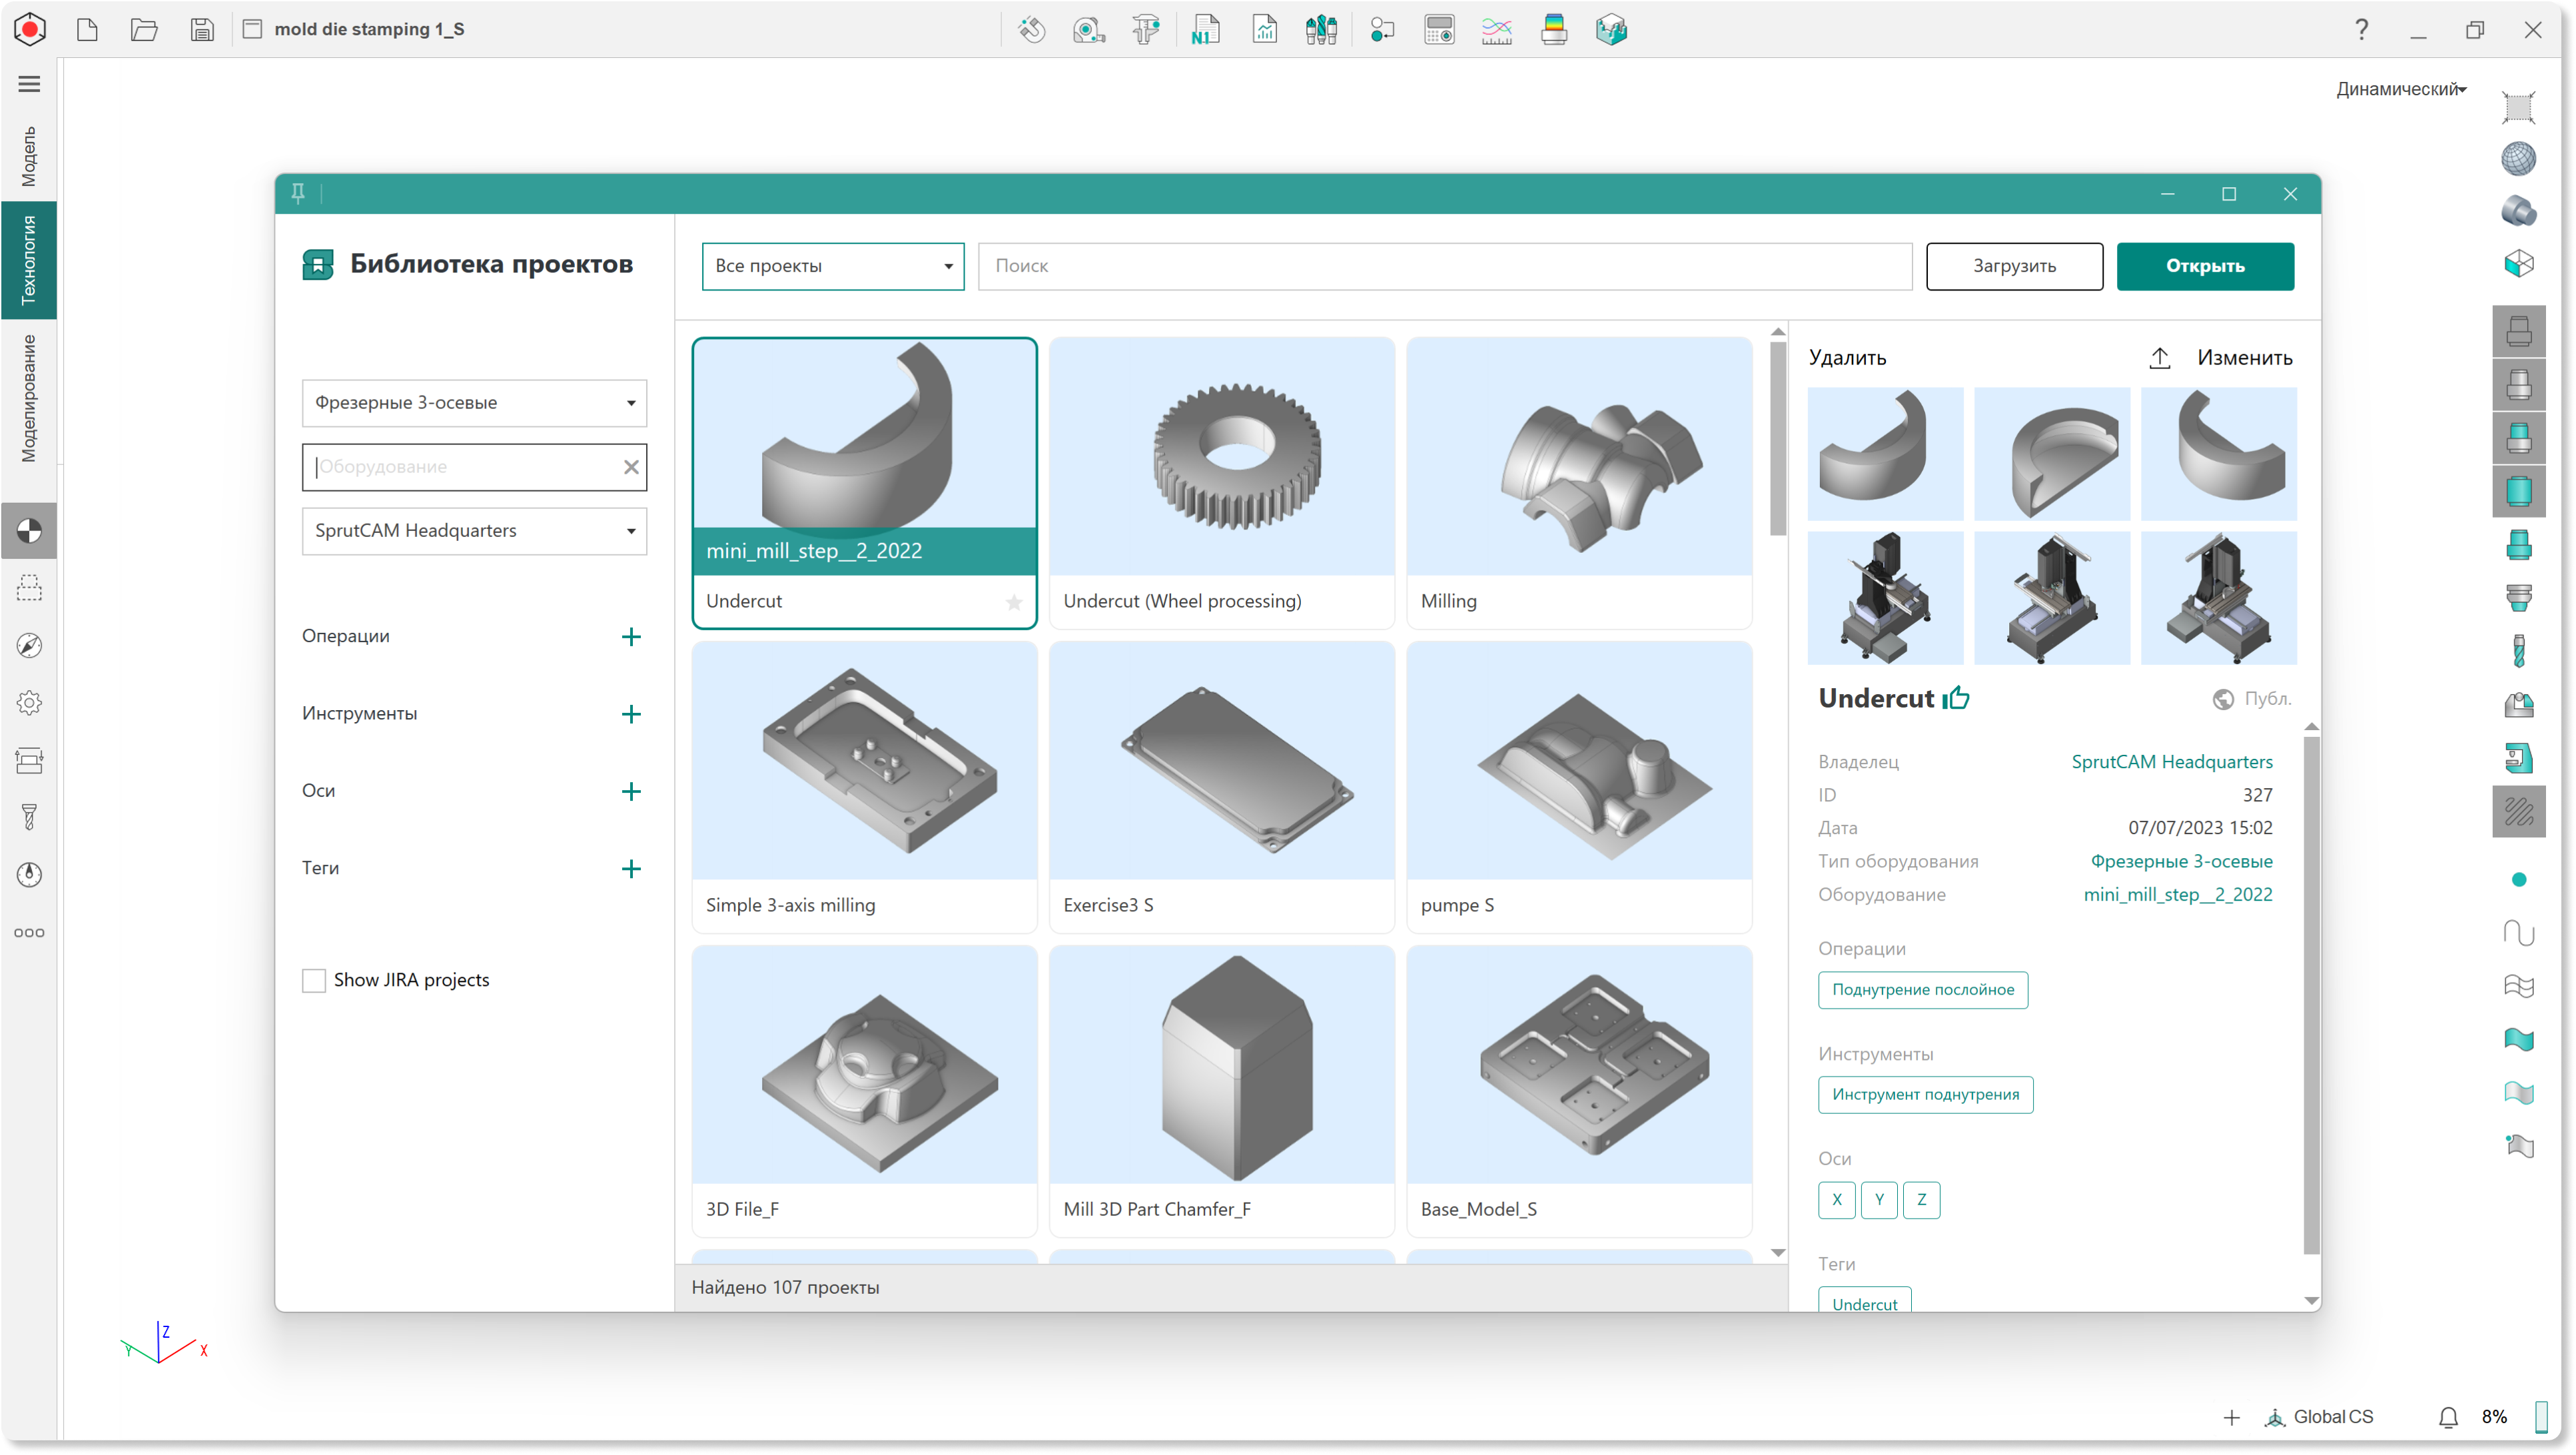Open the help question mark

(x=2361, y=30)
